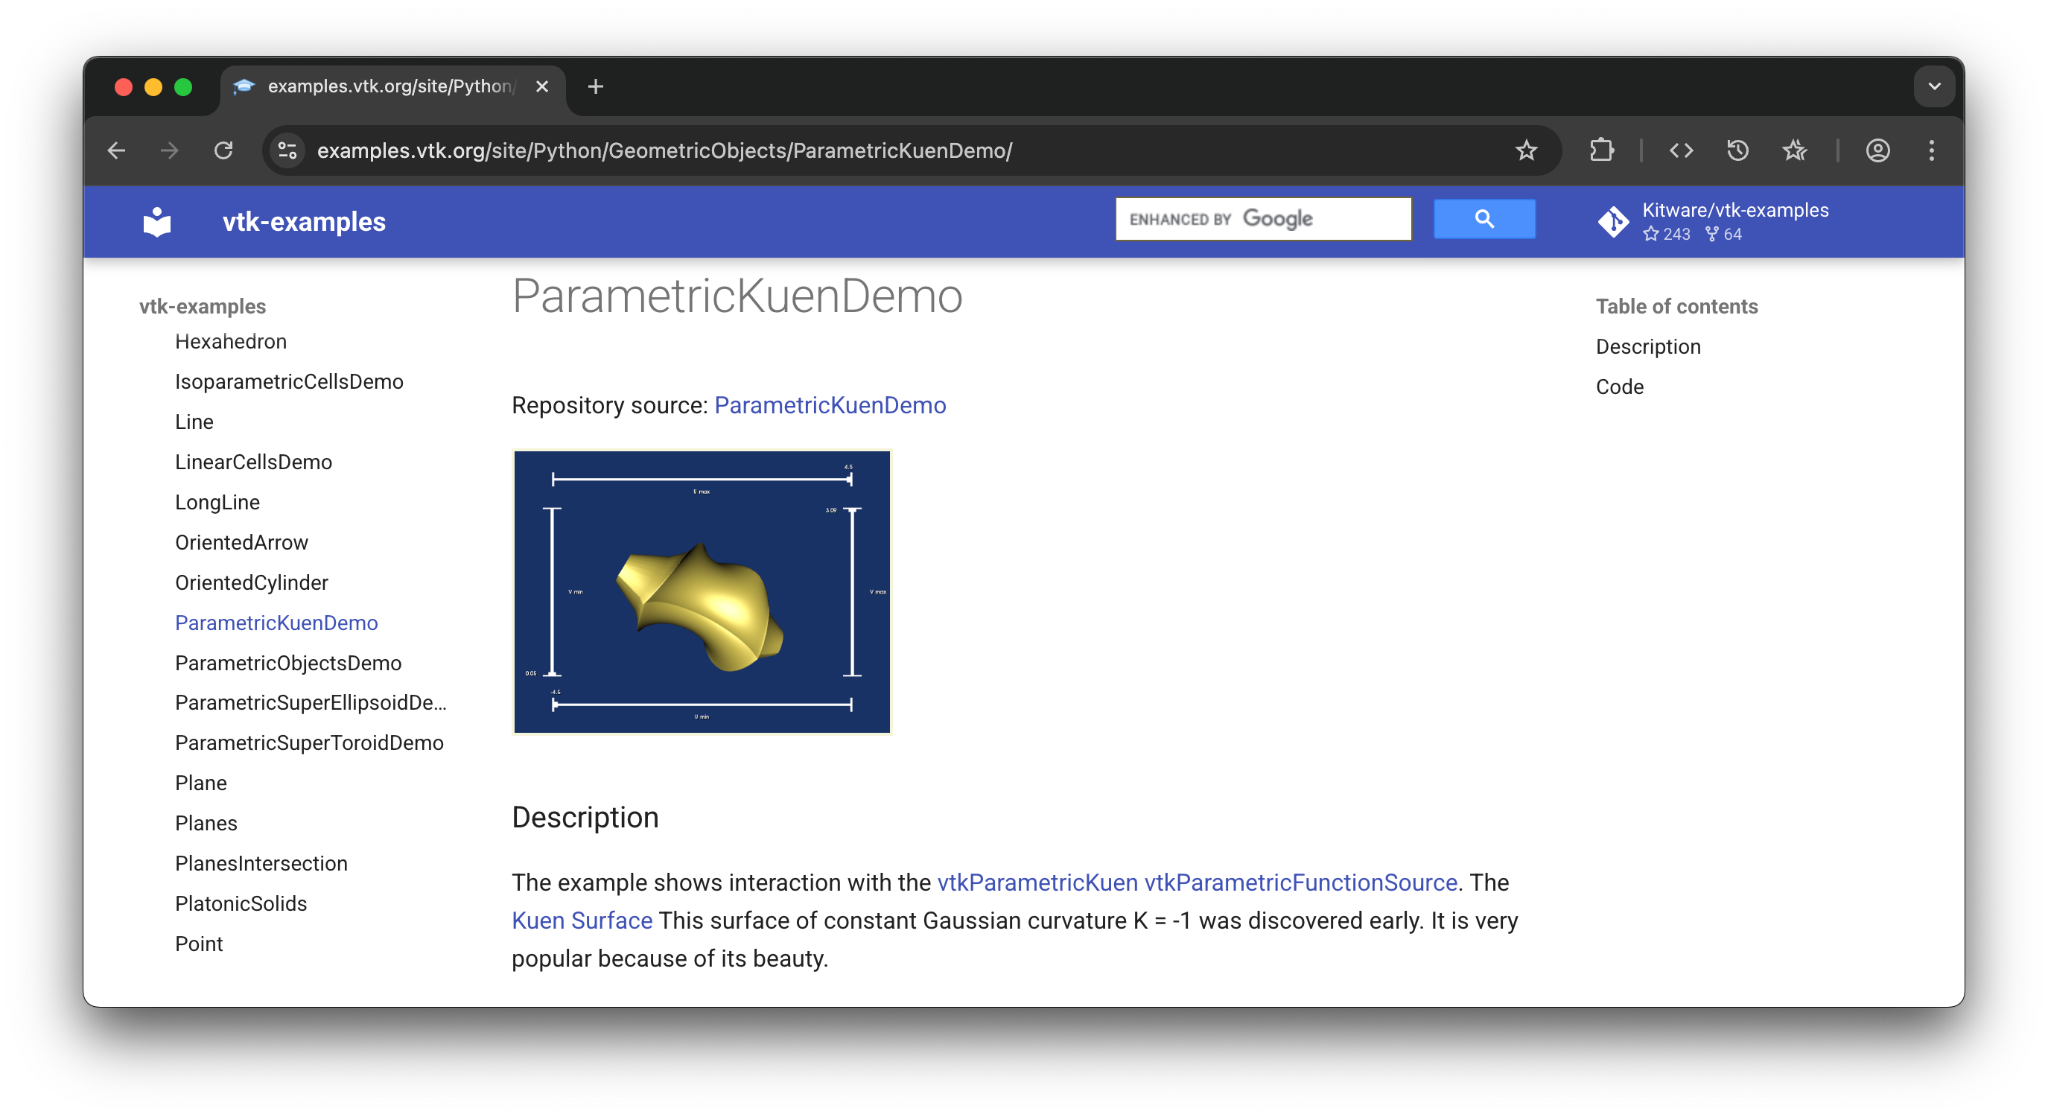Open the Kuen Surface link
Viewport: 2048px width, 1117px height.
tap(582, 920)
